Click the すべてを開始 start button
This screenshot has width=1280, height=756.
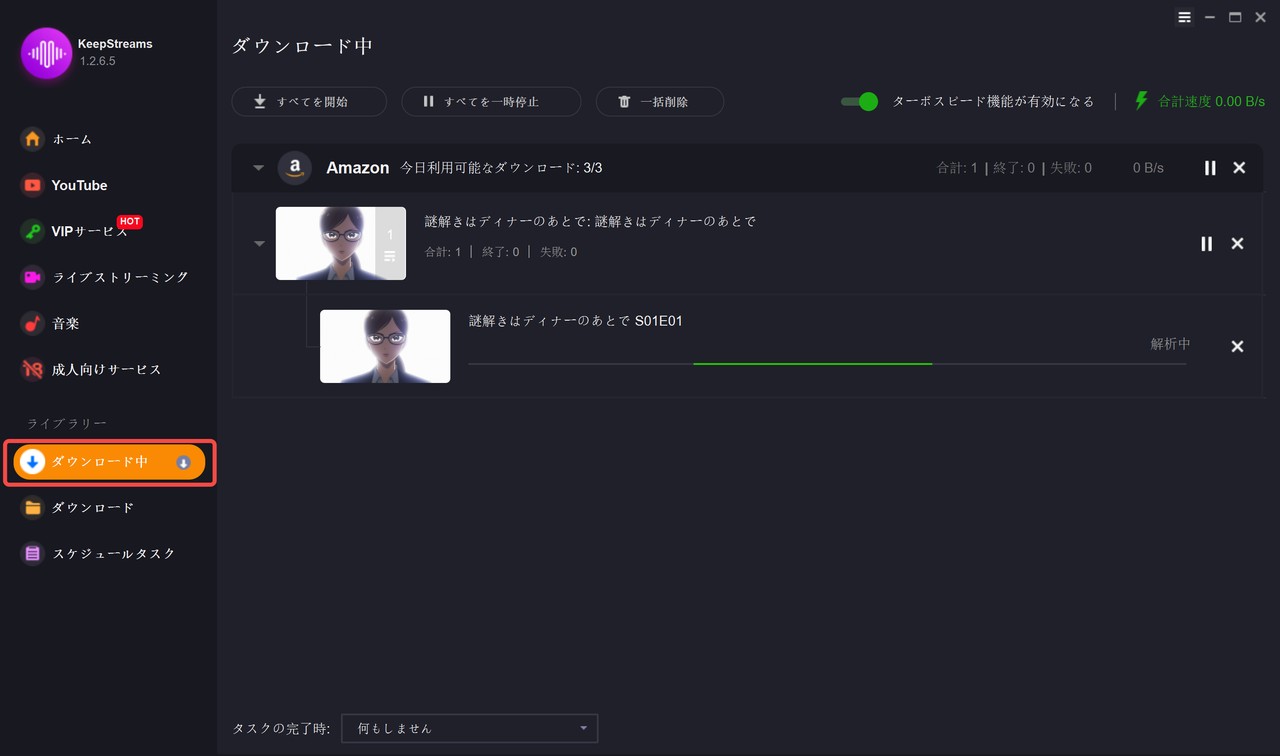309,101
